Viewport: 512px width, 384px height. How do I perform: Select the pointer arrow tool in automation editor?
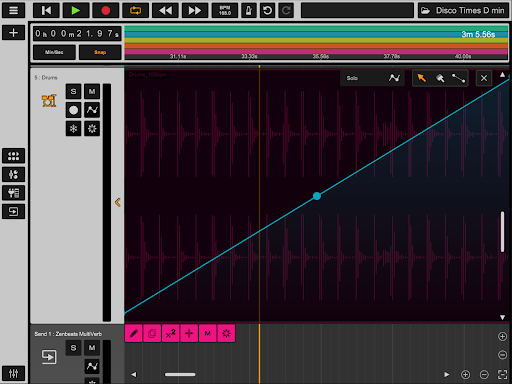point(422,78)
